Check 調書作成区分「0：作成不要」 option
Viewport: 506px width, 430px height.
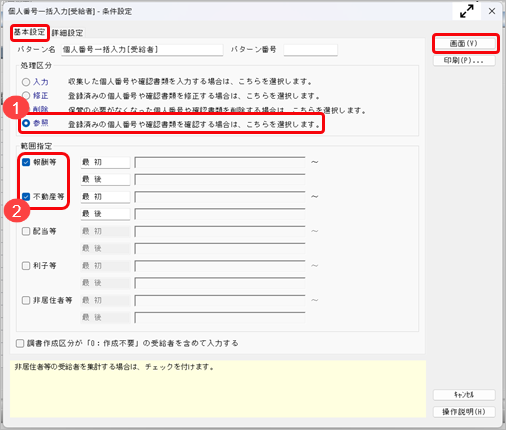point(20,343)
